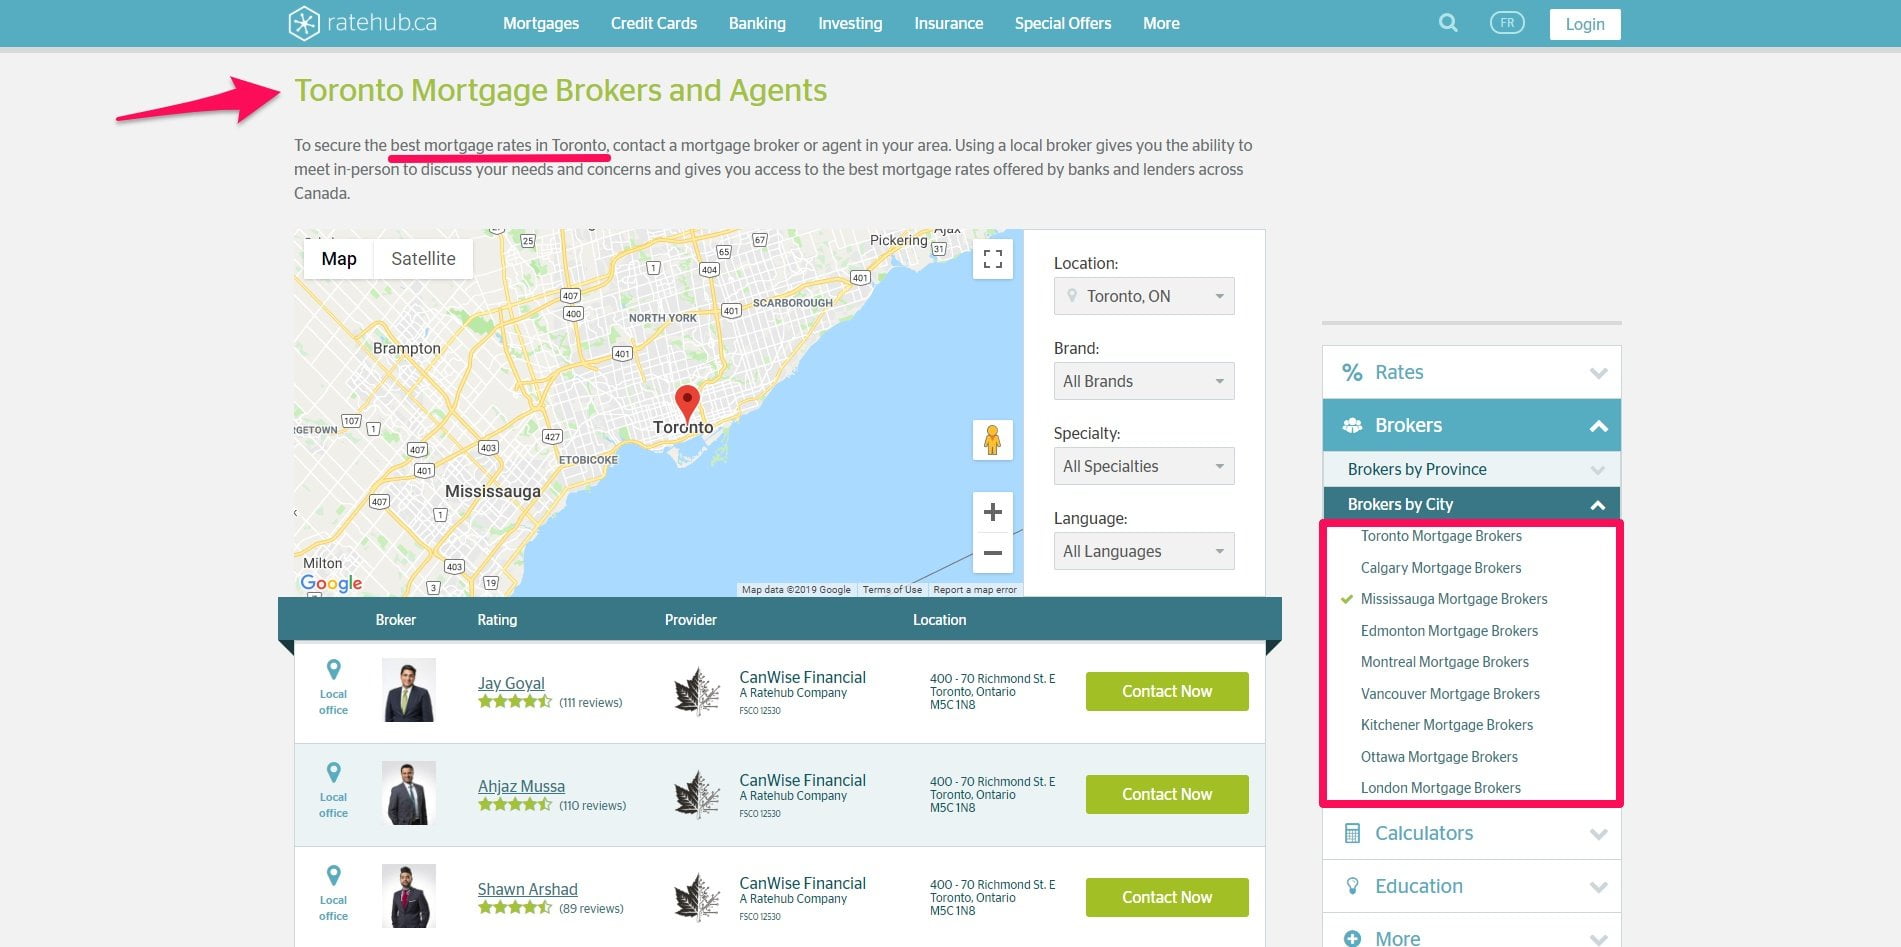Zoom in on the map
This screenshot has width=1901, height=947.
point(993,512)
